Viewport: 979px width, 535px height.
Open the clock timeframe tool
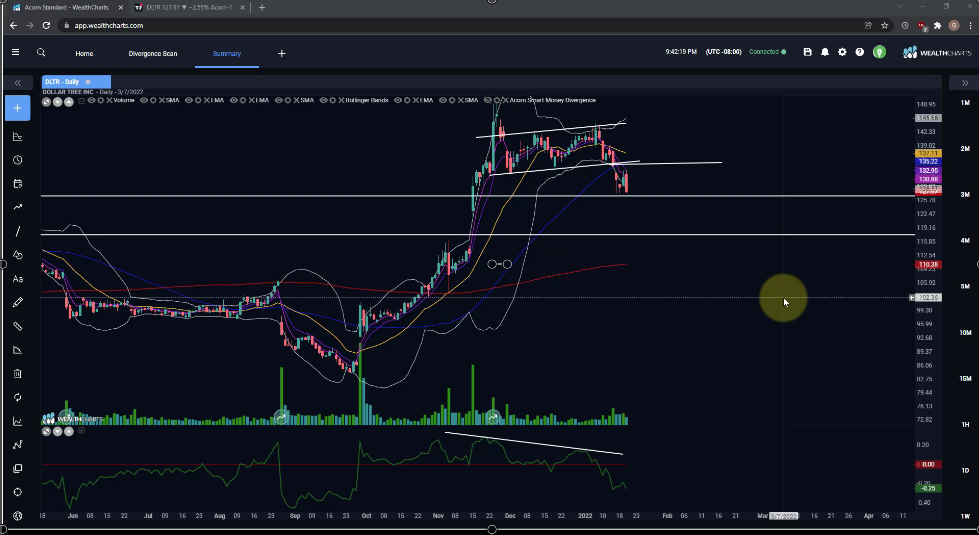(17, 160)
